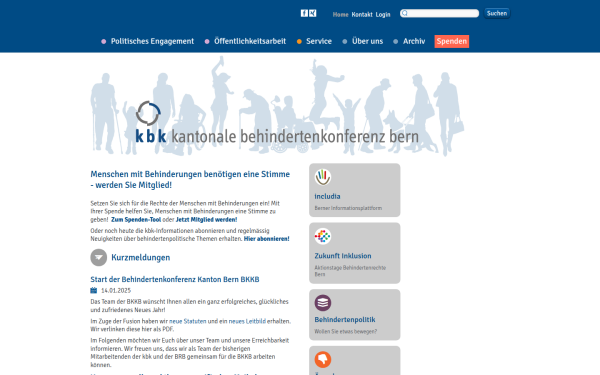Go to Home link
600x375 pixels.
pos(341,15)
